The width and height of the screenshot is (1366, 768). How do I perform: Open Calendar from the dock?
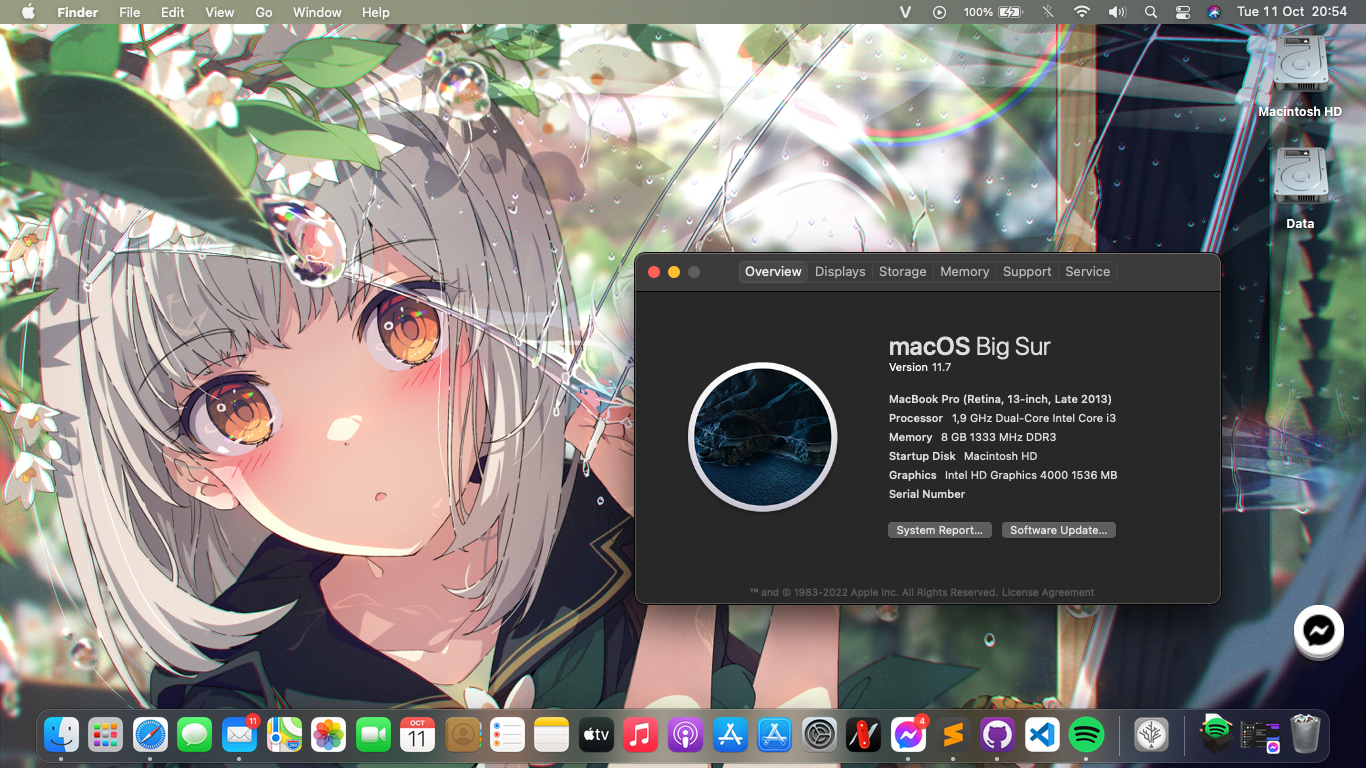(417, 735)
